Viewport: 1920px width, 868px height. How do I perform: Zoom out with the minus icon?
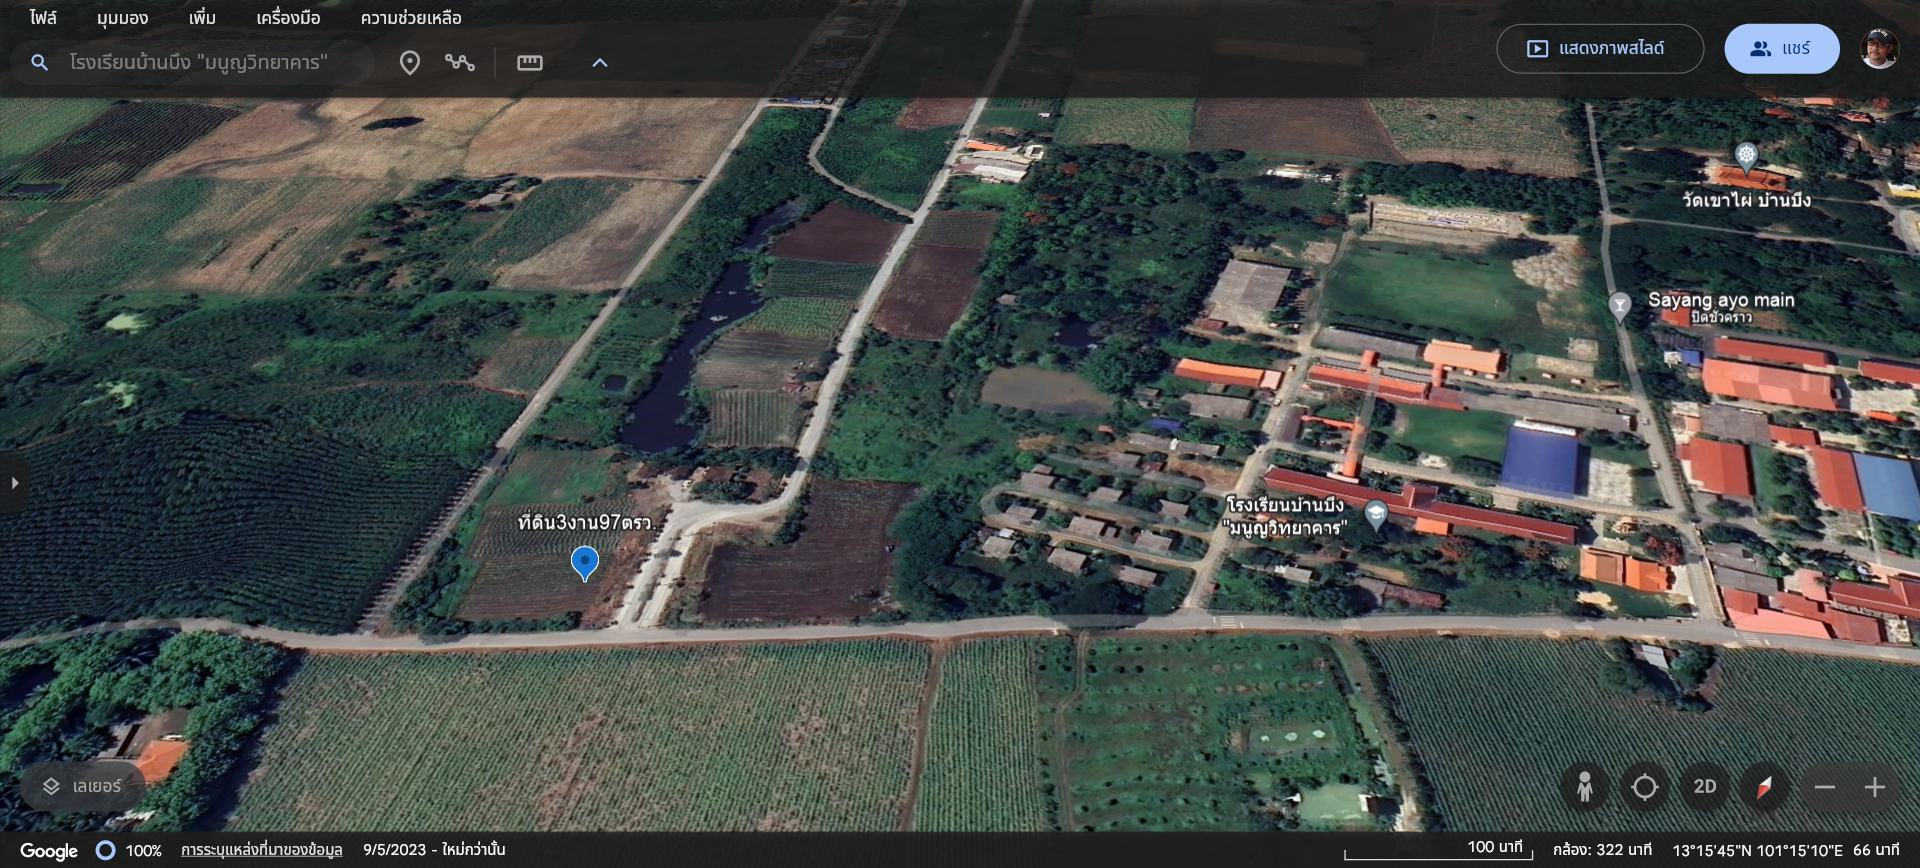pyautogui.click(x=1824, y=787)
